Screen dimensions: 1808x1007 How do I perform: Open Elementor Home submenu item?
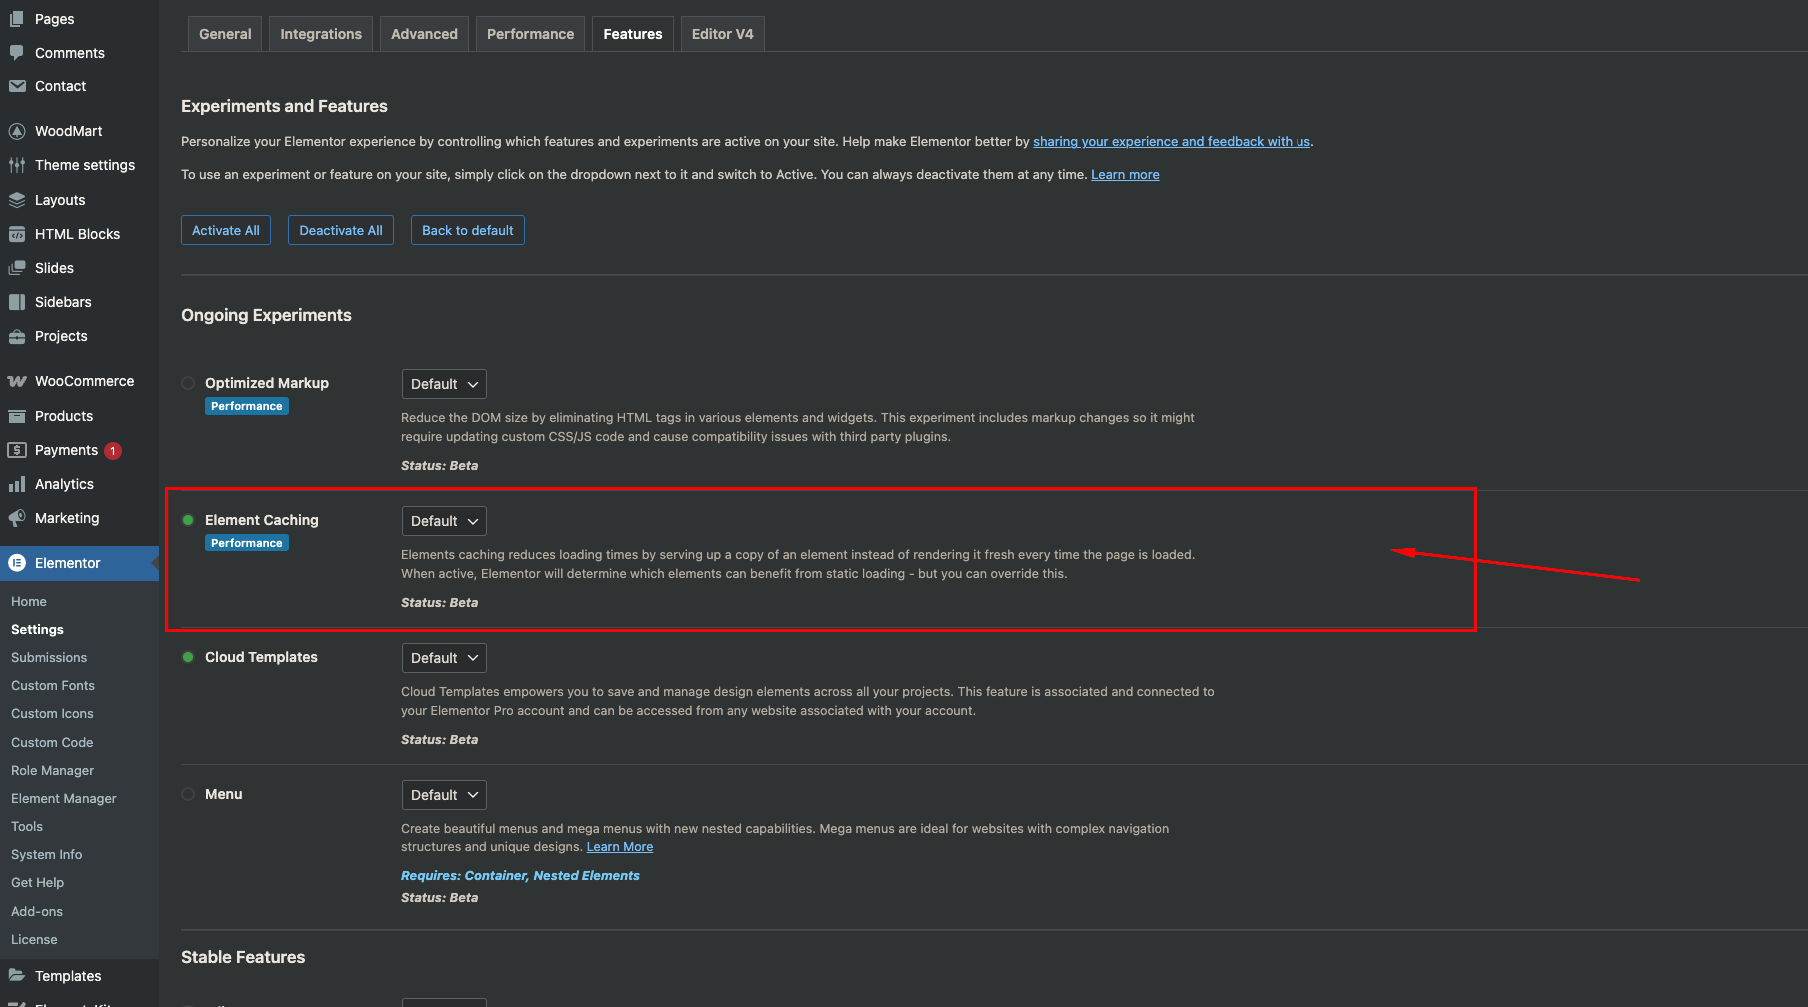point(29,601)
